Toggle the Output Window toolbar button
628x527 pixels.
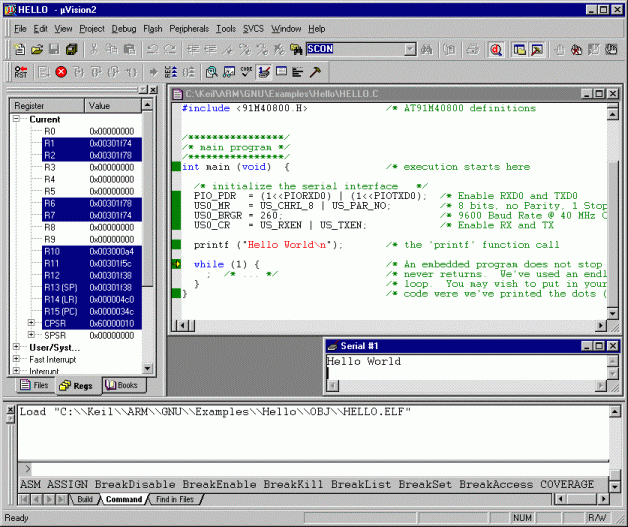coord(537,49)
